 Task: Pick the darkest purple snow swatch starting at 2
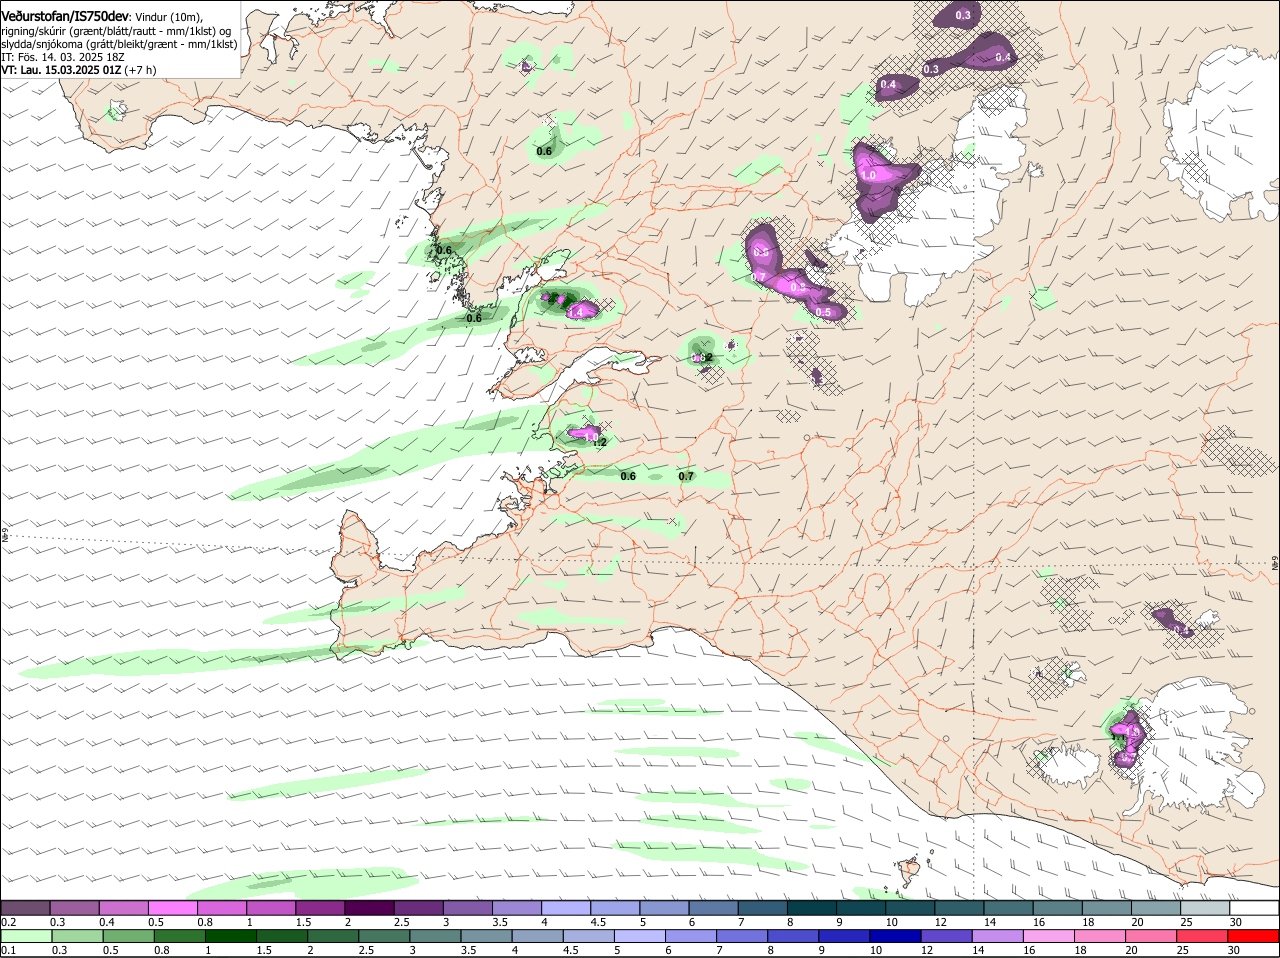pos(368,907)
